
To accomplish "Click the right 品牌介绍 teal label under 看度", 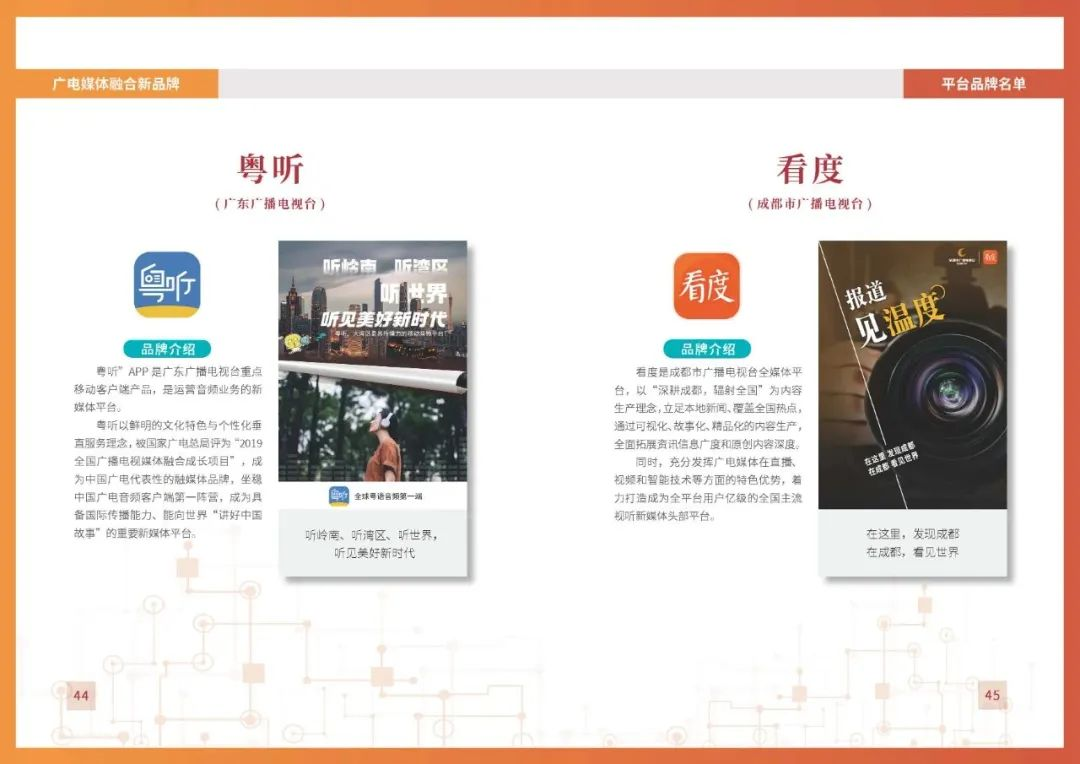I will pos(707,349).
